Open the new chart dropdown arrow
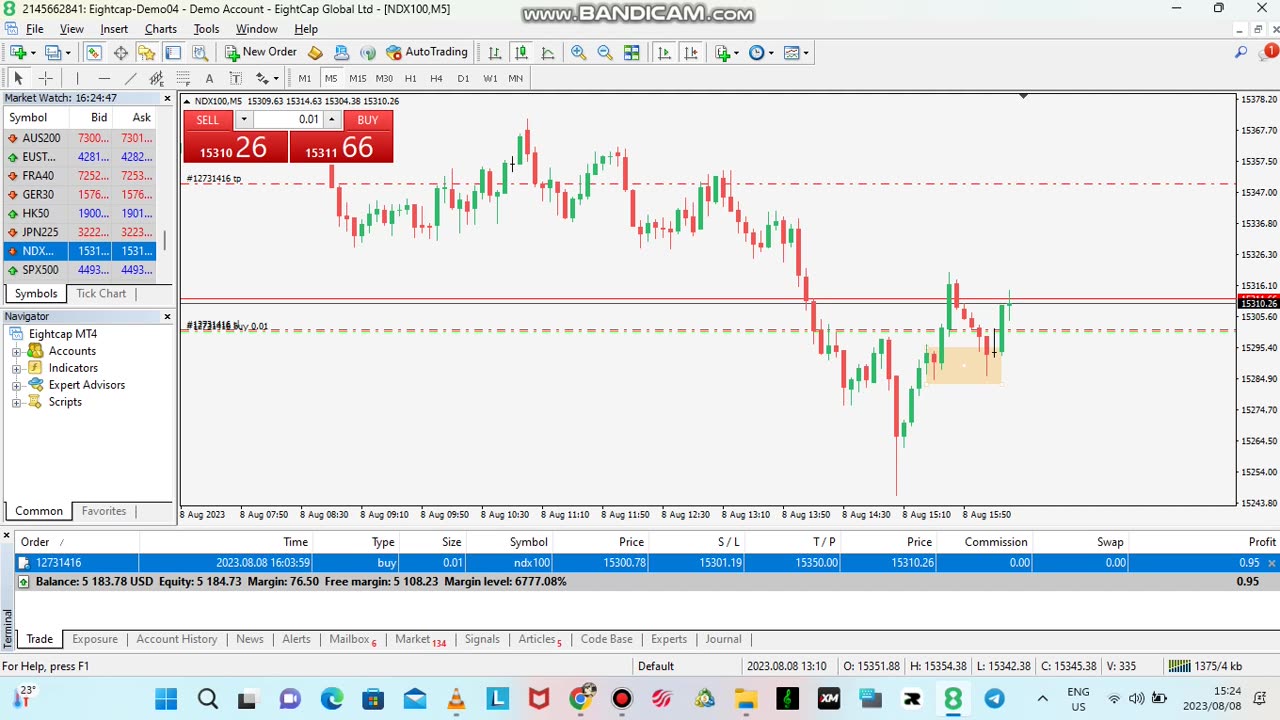1280x720 pixels. [33, 53]
